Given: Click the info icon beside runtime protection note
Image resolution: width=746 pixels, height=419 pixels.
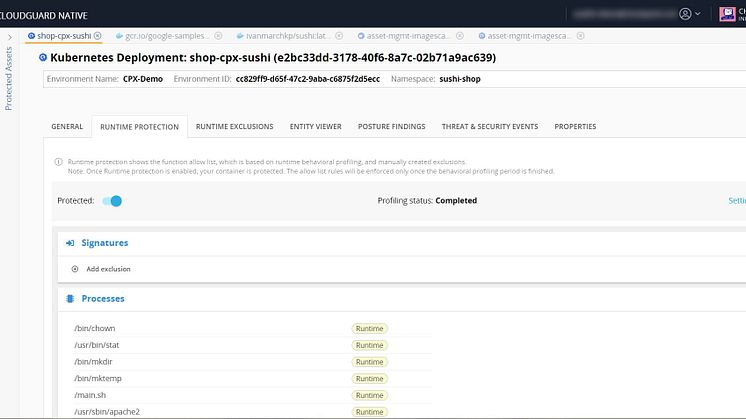Looking at the screenshot, I should point(59,162).
